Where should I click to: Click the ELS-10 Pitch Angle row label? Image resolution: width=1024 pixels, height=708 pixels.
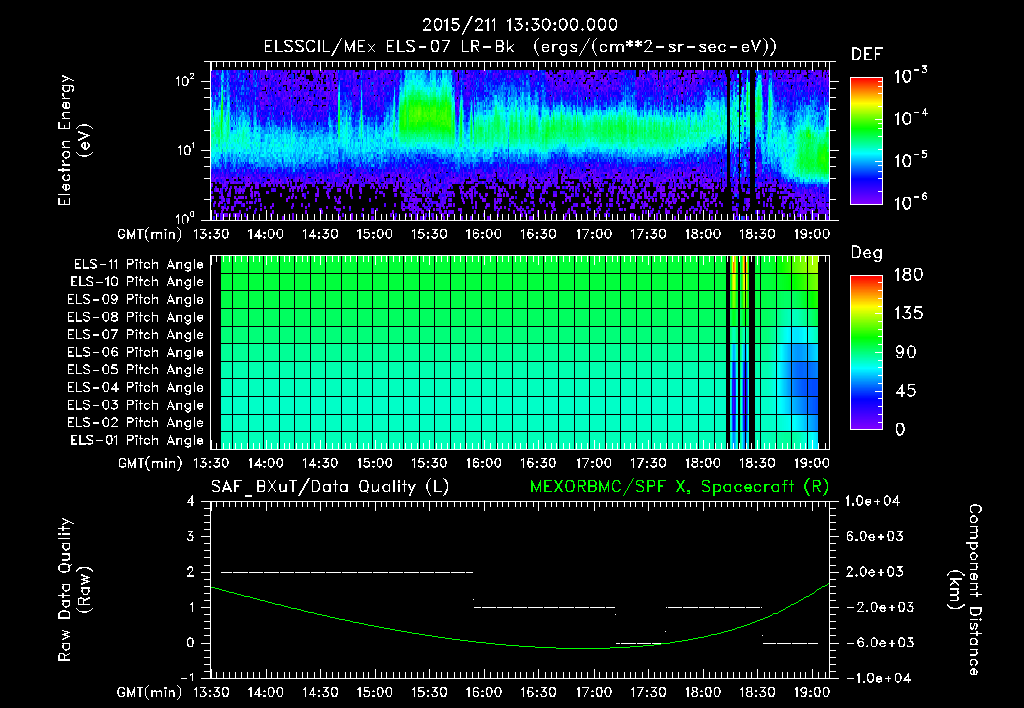[137, 282]
